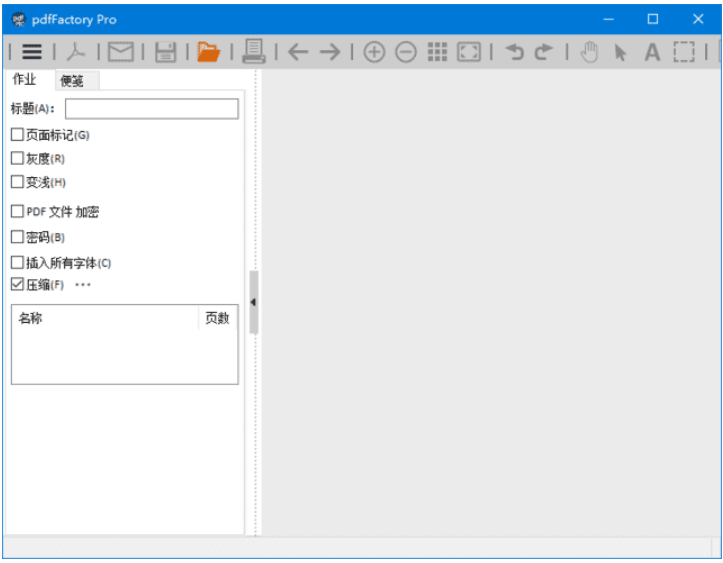
Task: Show page thumbnails grid view
Action: [437, 52]
